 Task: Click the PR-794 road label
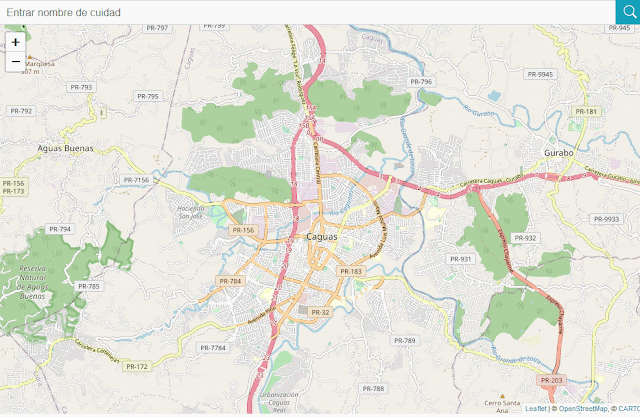(60, 229)
